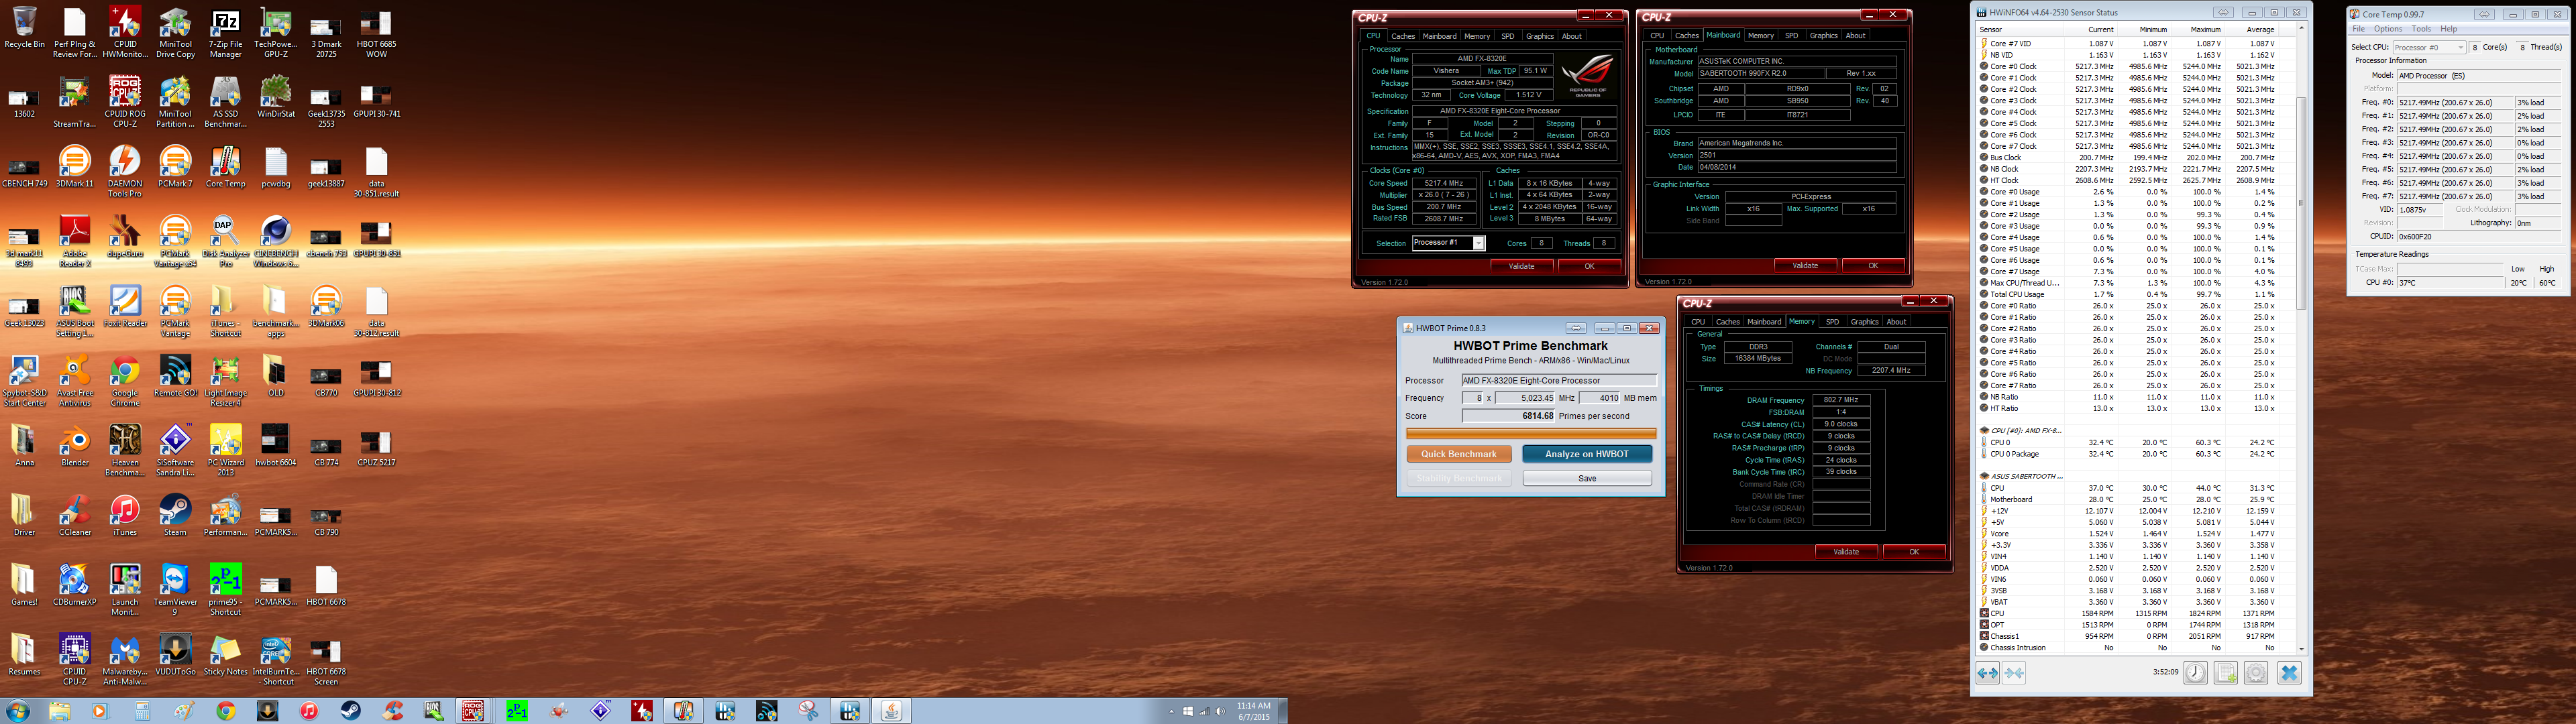The height and width of the screenshot is (724, 2576).
Task: Launch DAEMON Tools Pro desktop shortcut
Action: [125, 172]
